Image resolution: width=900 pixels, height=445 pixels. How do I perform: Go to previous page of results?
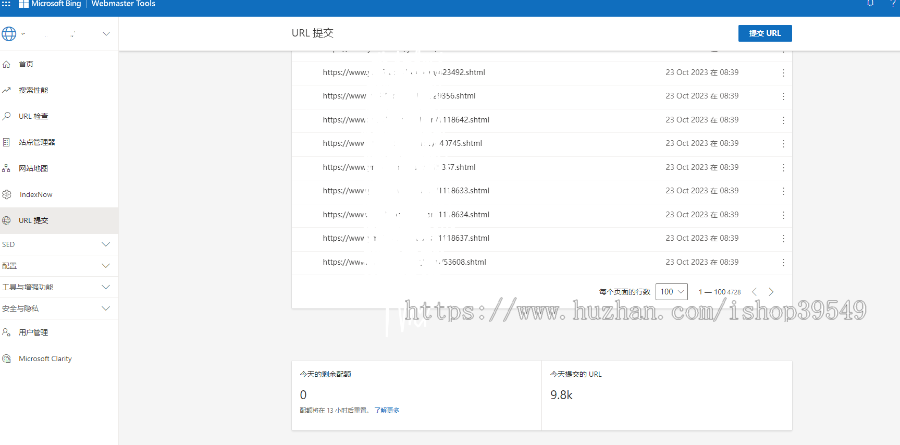[755, 292]
